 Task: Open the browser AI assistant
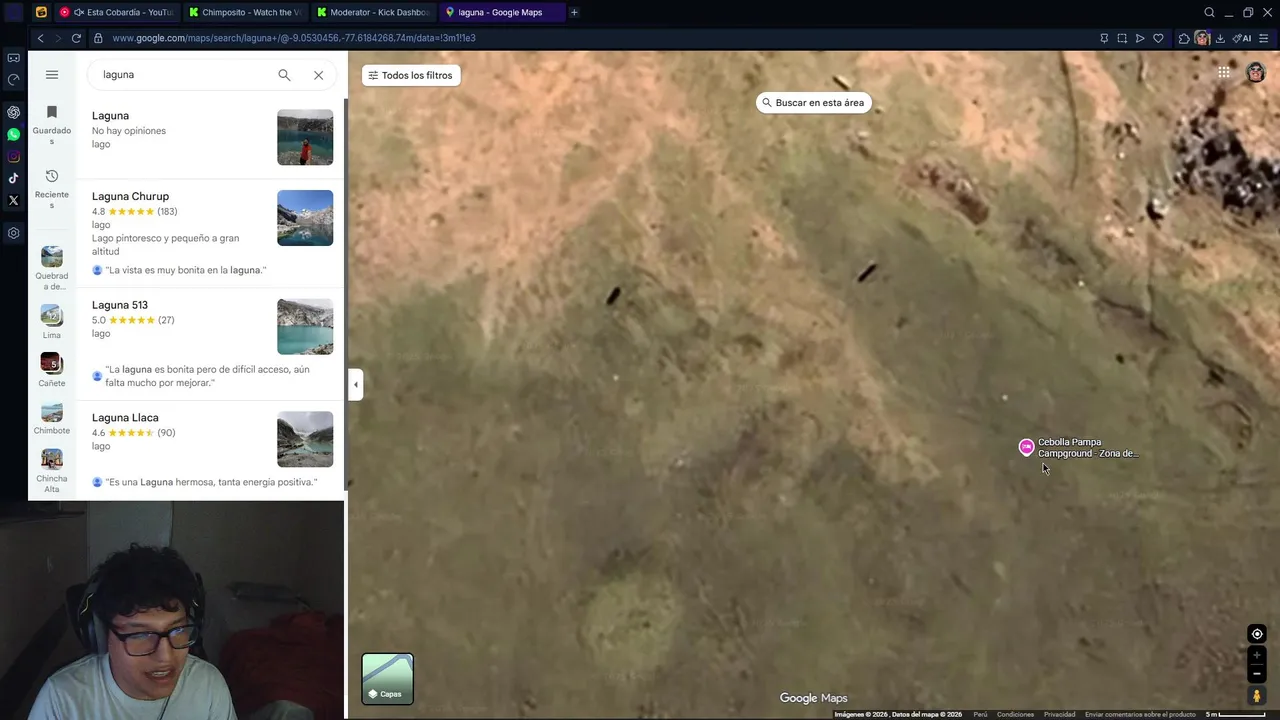[x=1243, y=38]
